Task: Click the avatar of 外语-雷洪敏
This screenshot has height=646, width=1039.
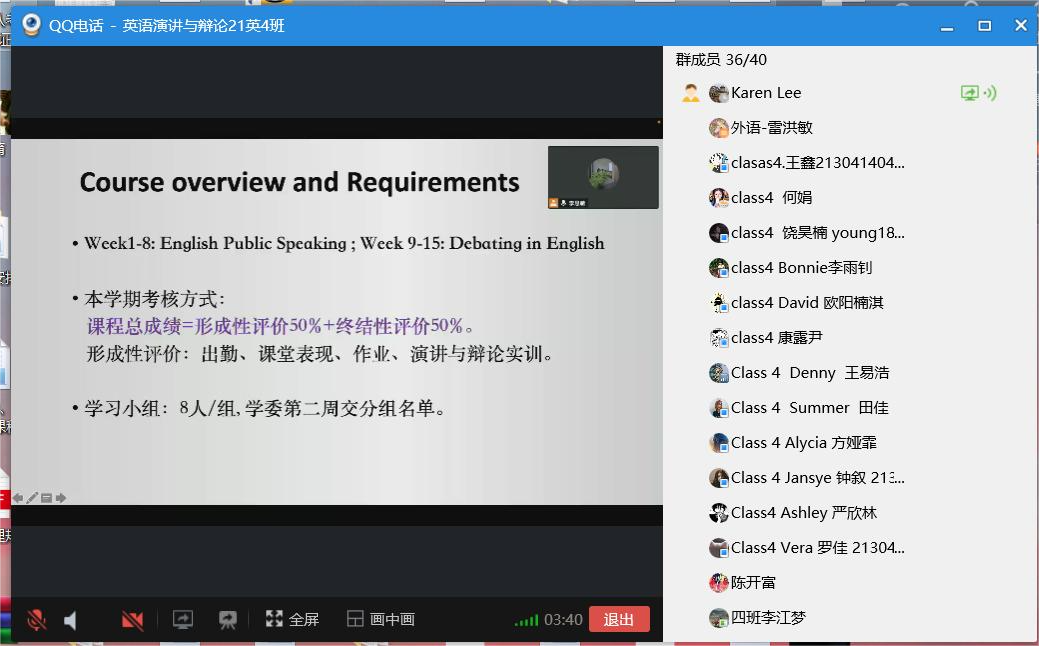Action: click(718, 128)
